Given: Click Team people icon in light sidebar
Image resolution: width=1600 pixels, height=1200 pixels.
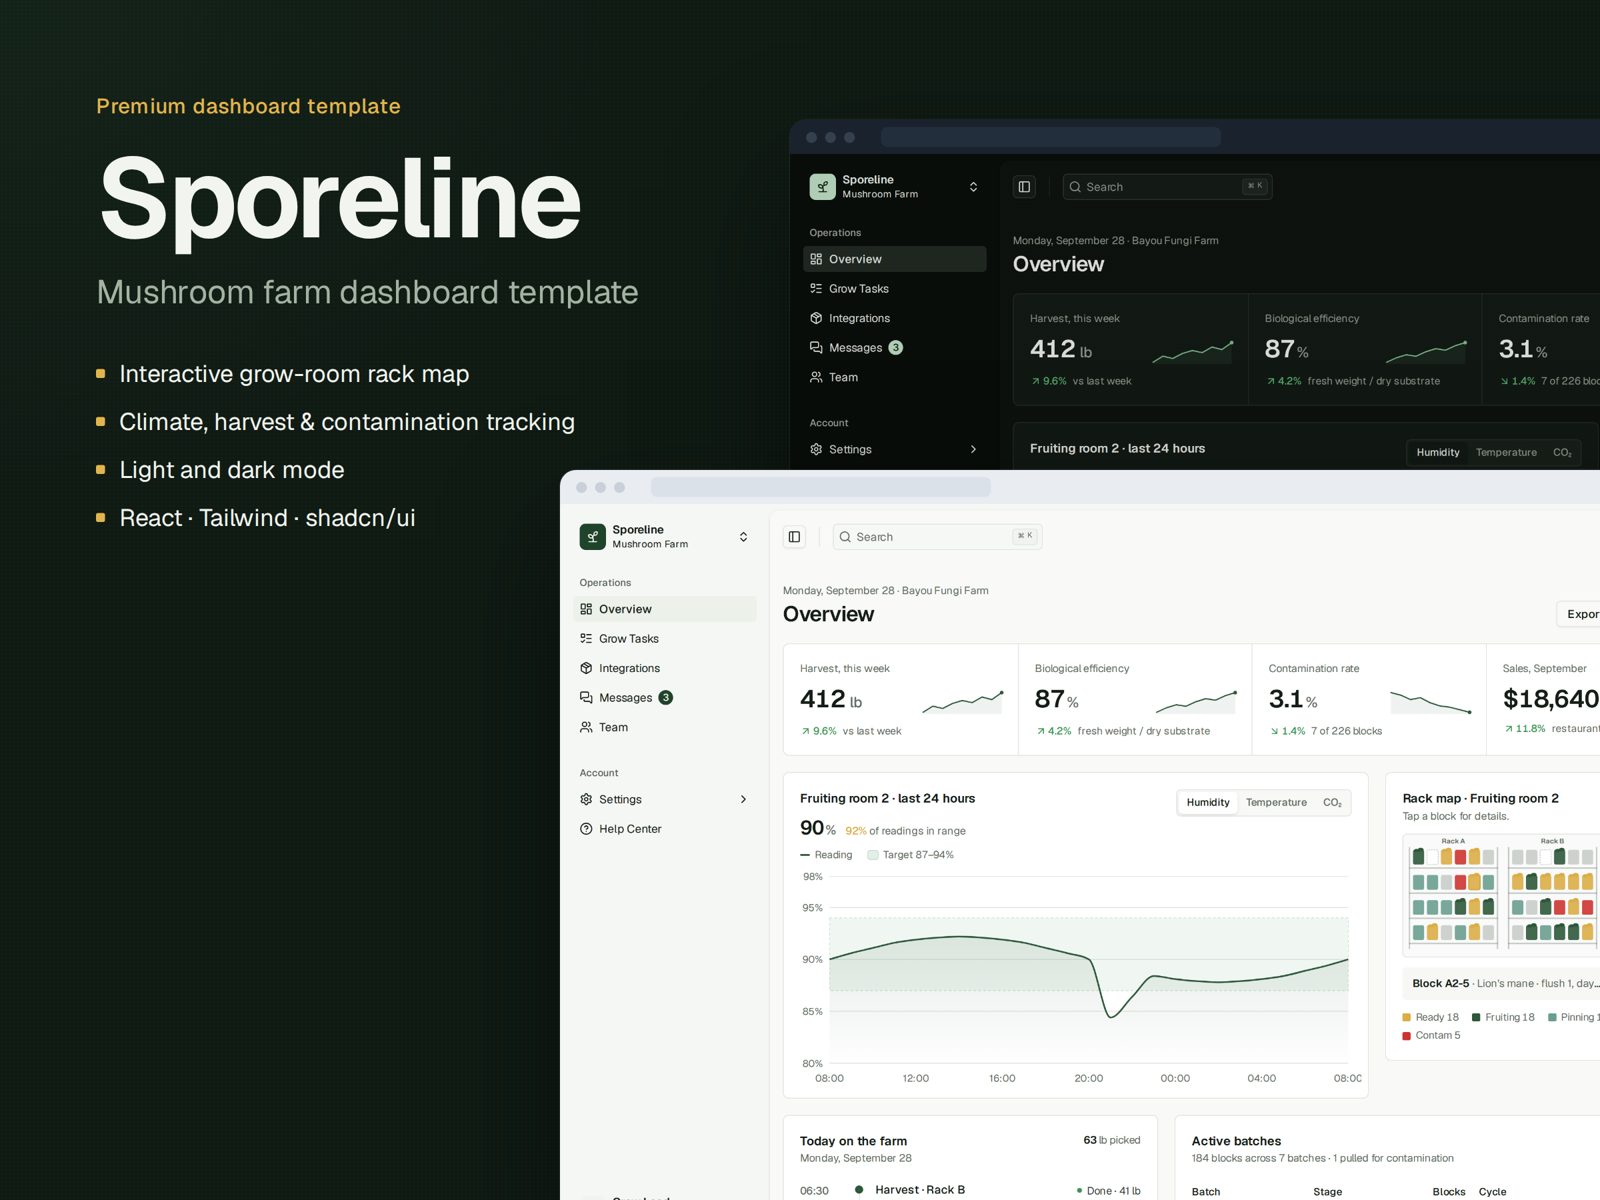Looking at the screenshot, I should pyautogui.click(x=586, y=727).
